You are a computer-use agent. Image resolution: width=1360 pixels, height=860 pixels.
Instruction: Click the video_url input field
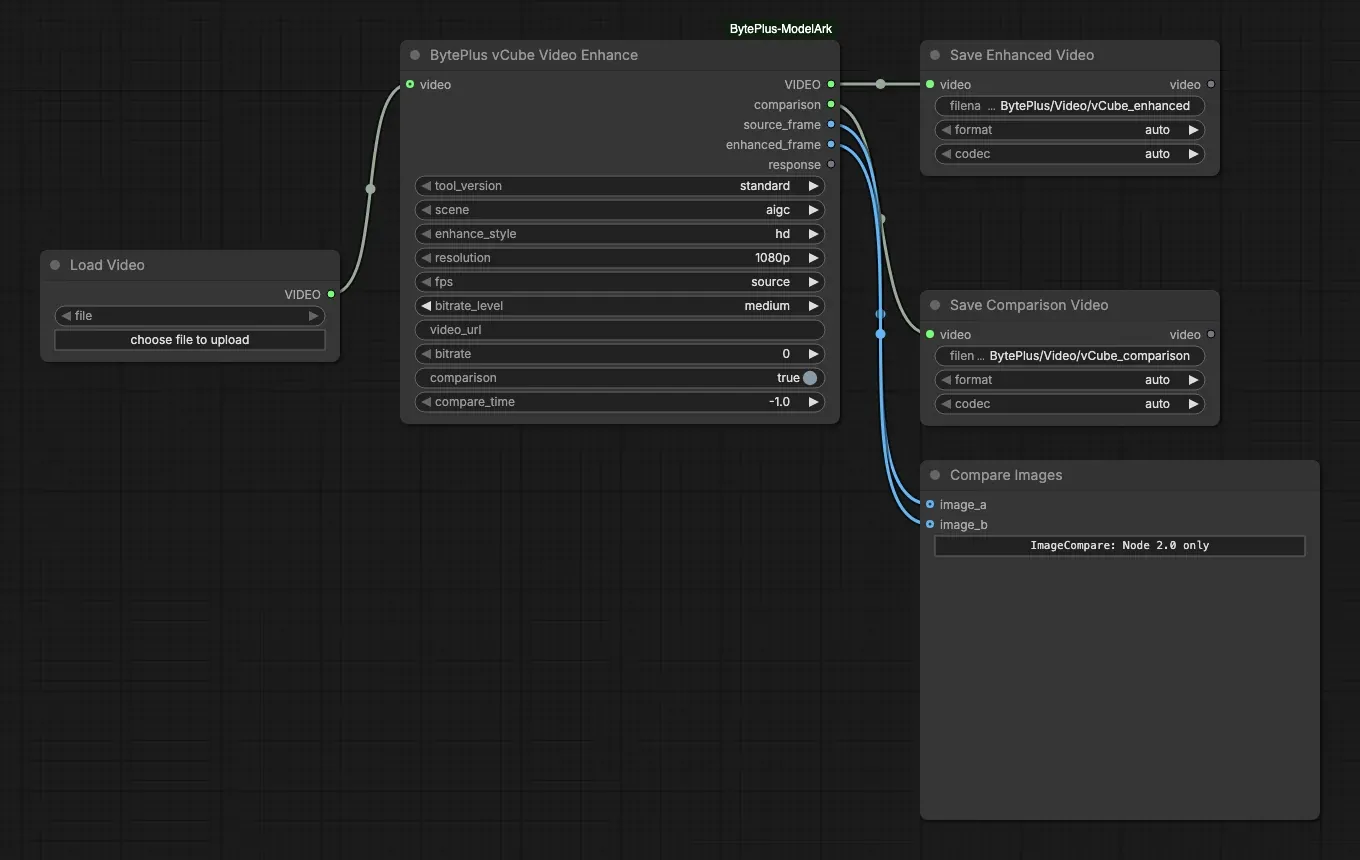click(x=620, y=330)
